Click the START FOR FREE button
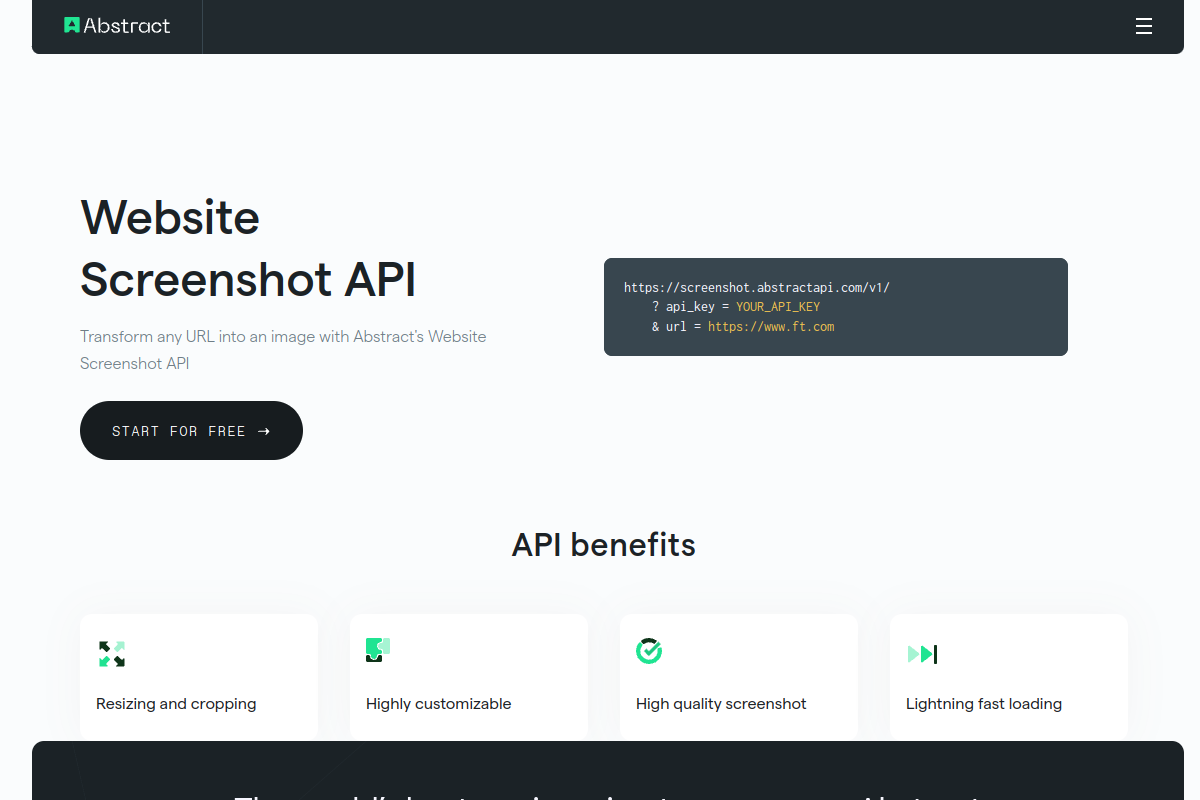1200x800 pixels. click(x=191, y=431)
